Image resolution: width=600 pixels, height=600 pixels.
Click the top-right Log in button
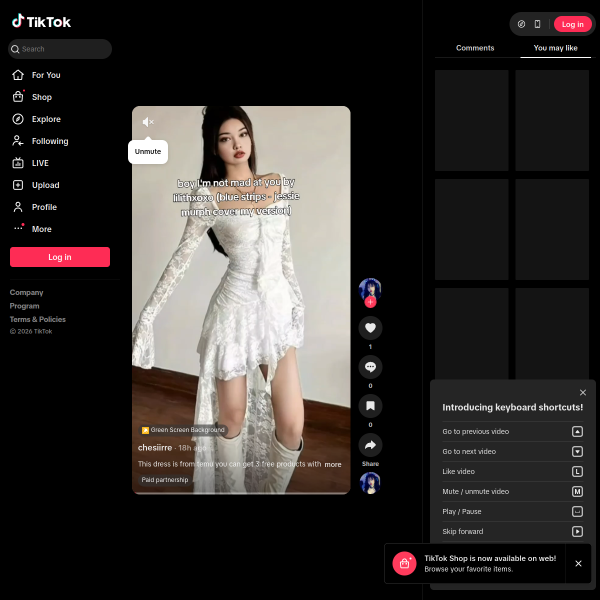(572, 24)
